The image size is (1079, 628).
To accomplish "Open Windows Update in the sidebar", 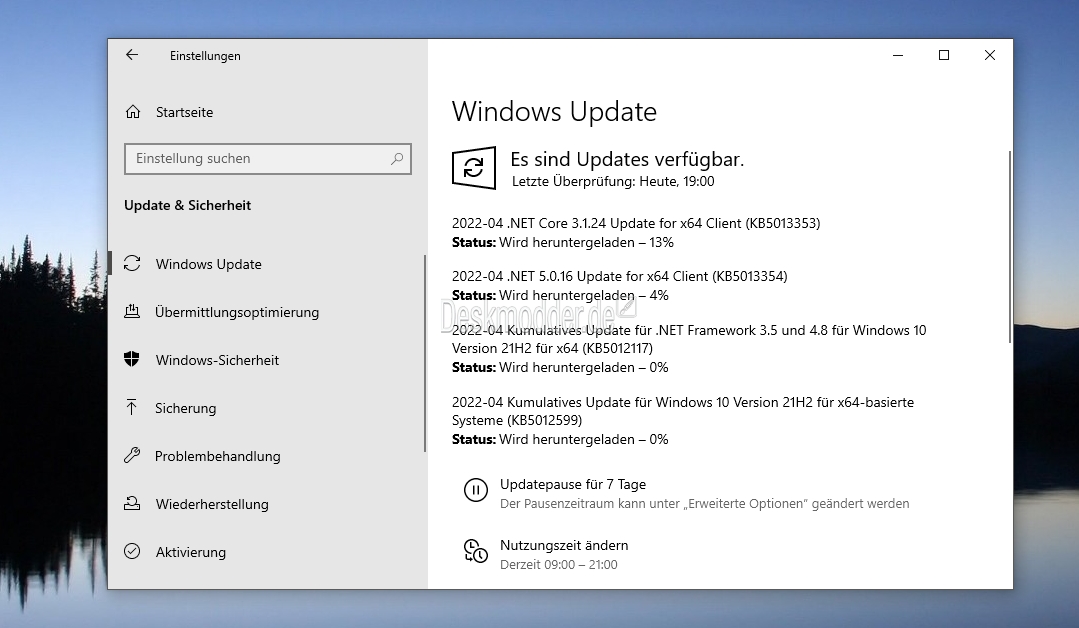I will 208,264.
